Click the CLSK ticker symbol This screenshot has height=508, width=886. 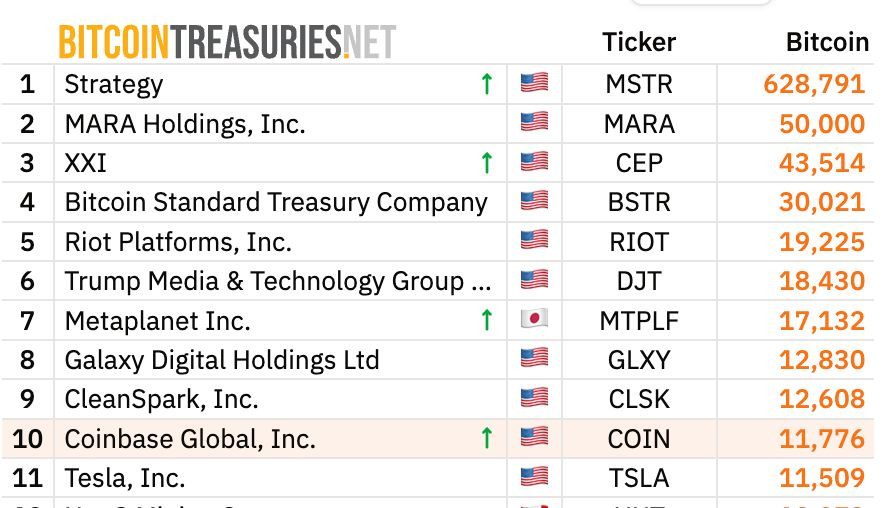(639, 400)
